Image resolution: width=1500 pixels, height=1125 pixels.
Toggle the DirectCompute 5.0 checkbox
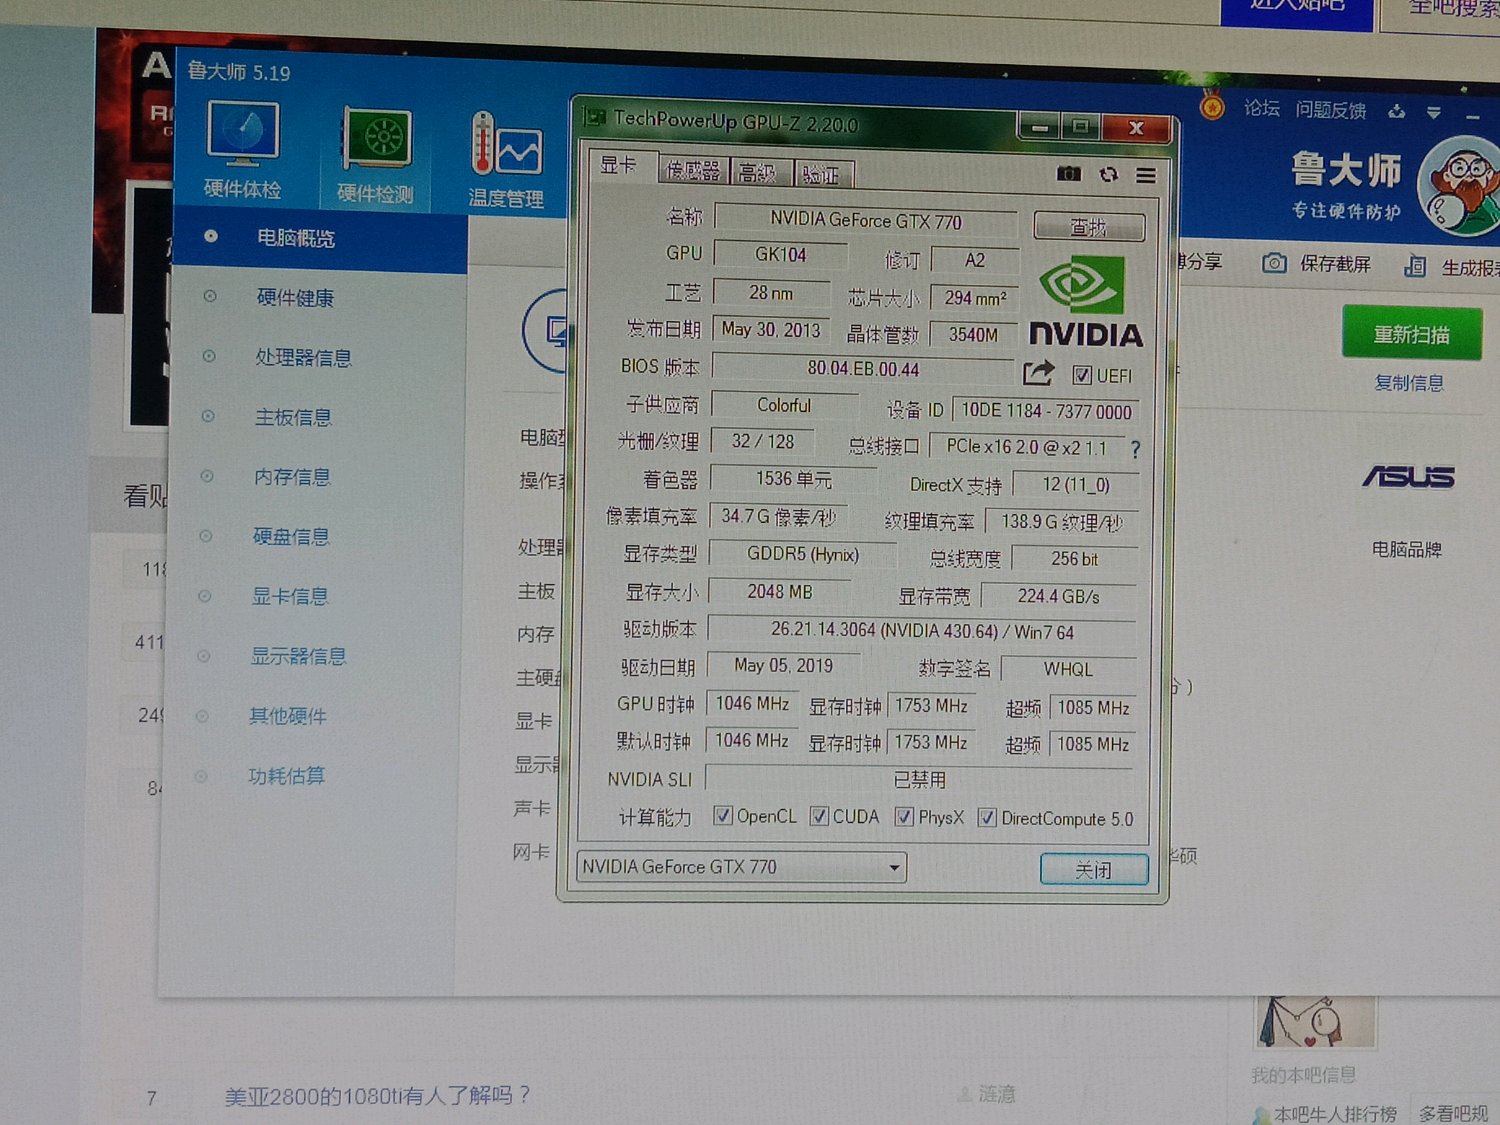click(987, 818)
